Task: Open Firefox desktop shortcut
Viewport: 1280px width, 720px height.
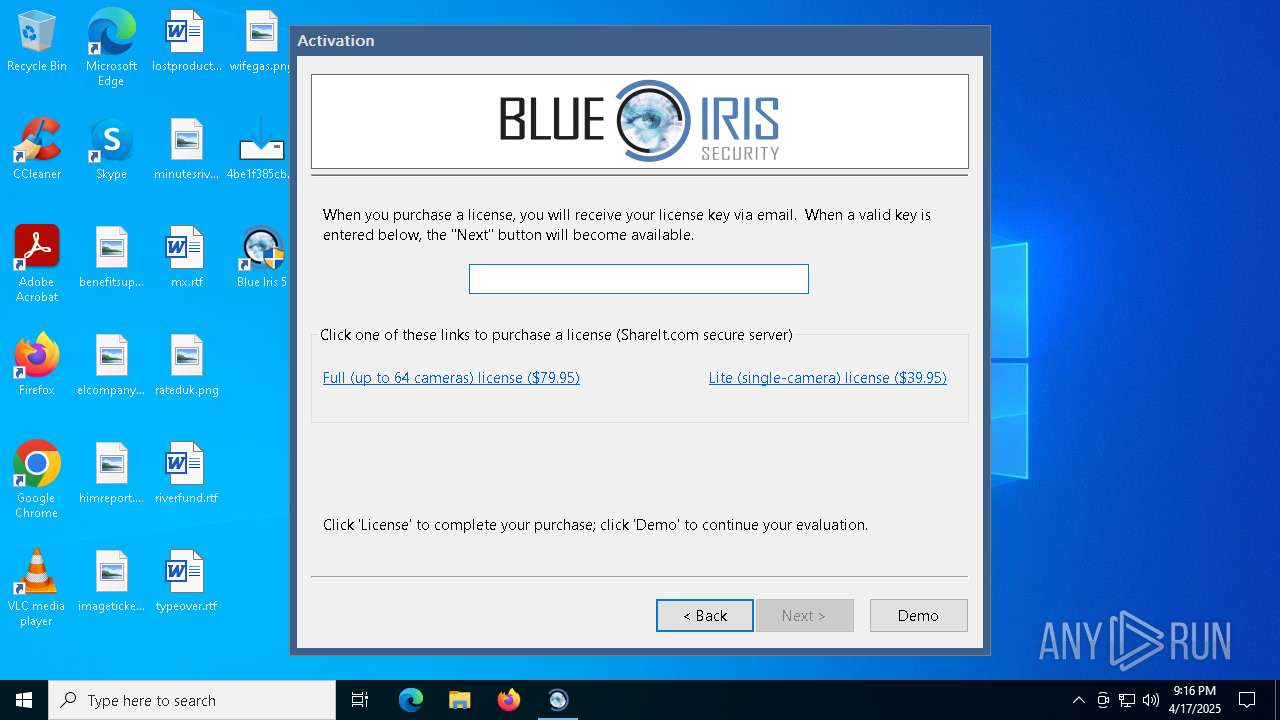Action: point(37,366)
